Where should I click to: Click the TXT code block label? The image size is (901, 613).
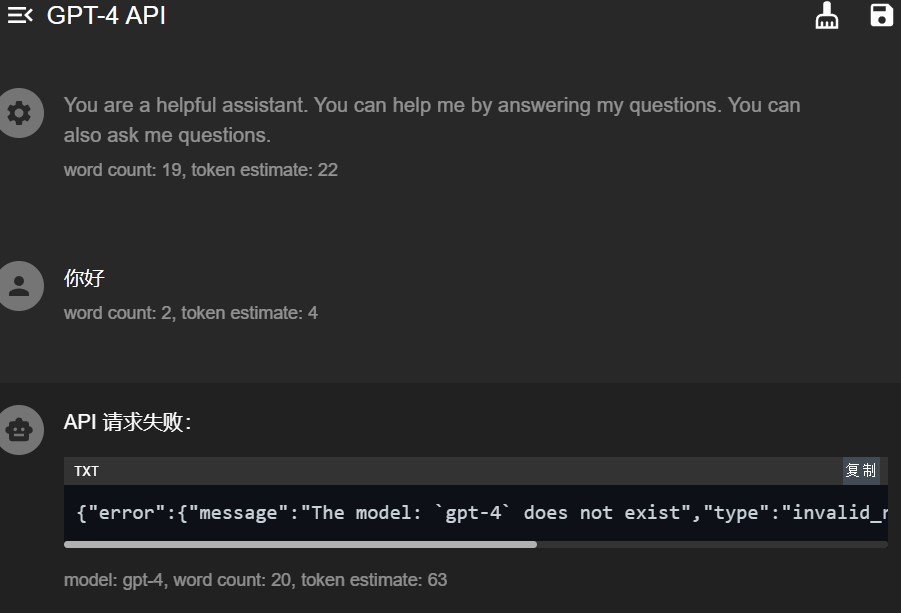pyautogui.click(x=86, y=471)
